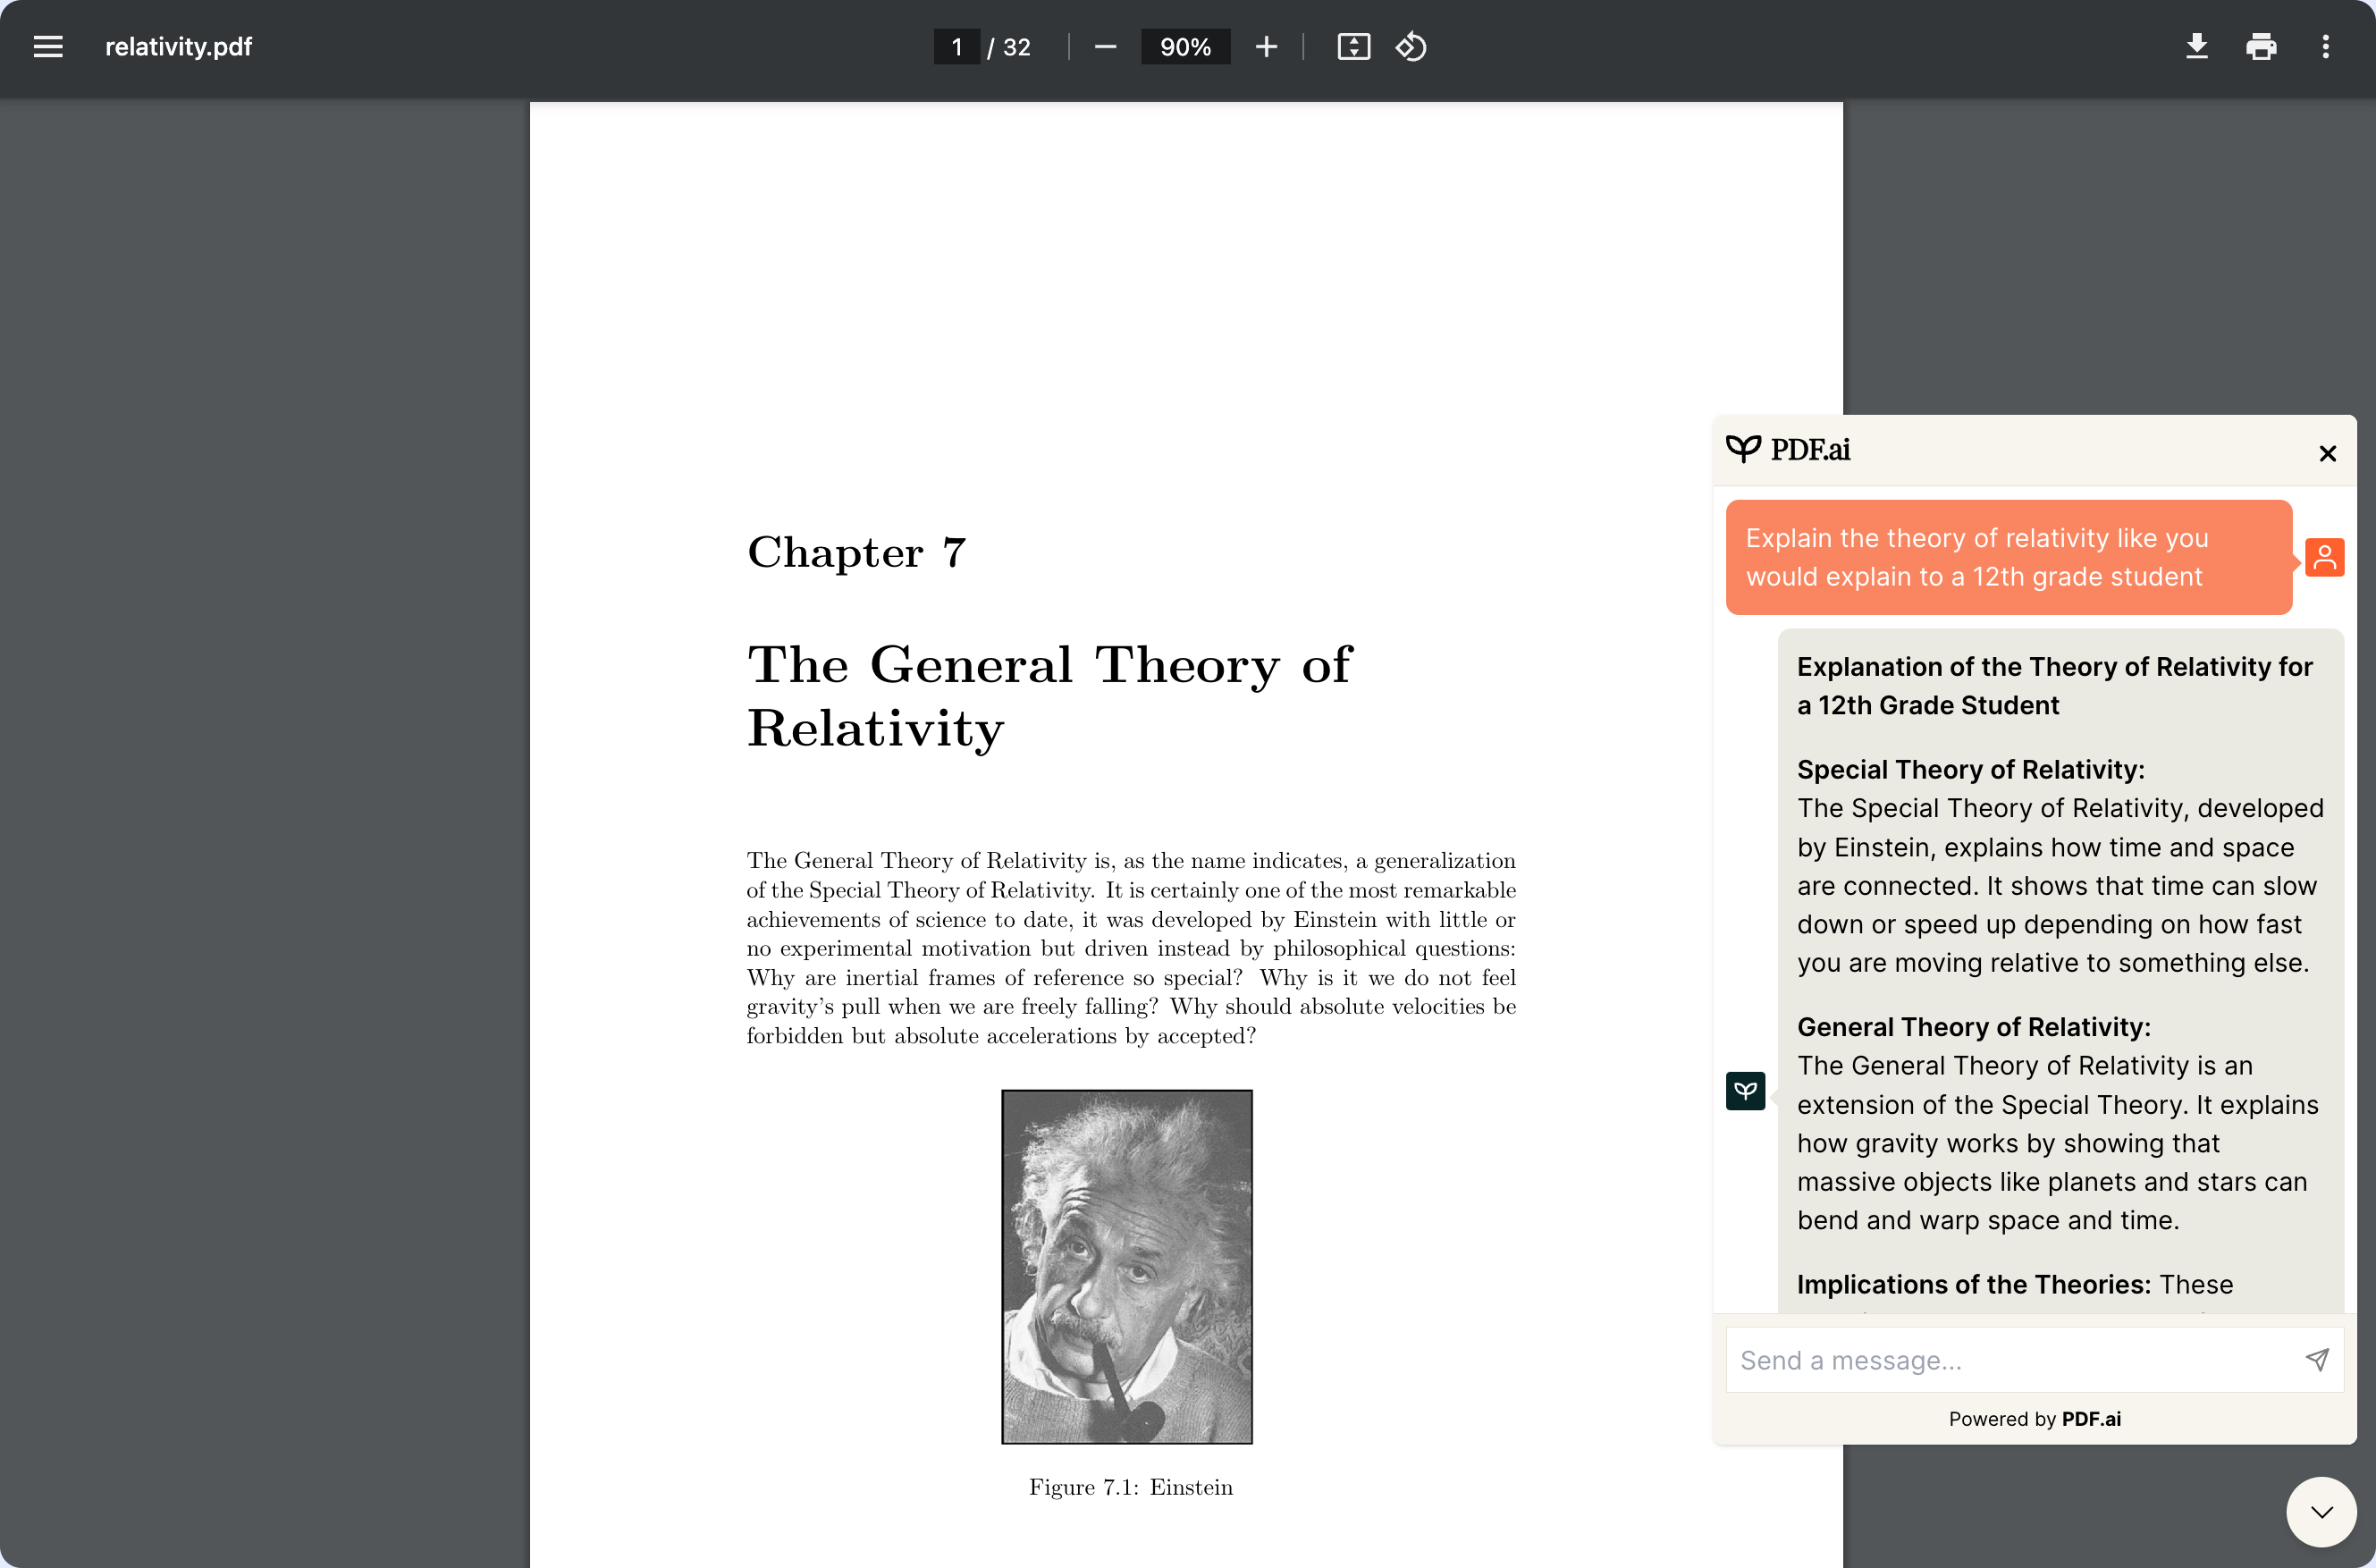Click the fit to page icon
Viewport: 2376px width, 1568px height.
(x=1353, y=47)
